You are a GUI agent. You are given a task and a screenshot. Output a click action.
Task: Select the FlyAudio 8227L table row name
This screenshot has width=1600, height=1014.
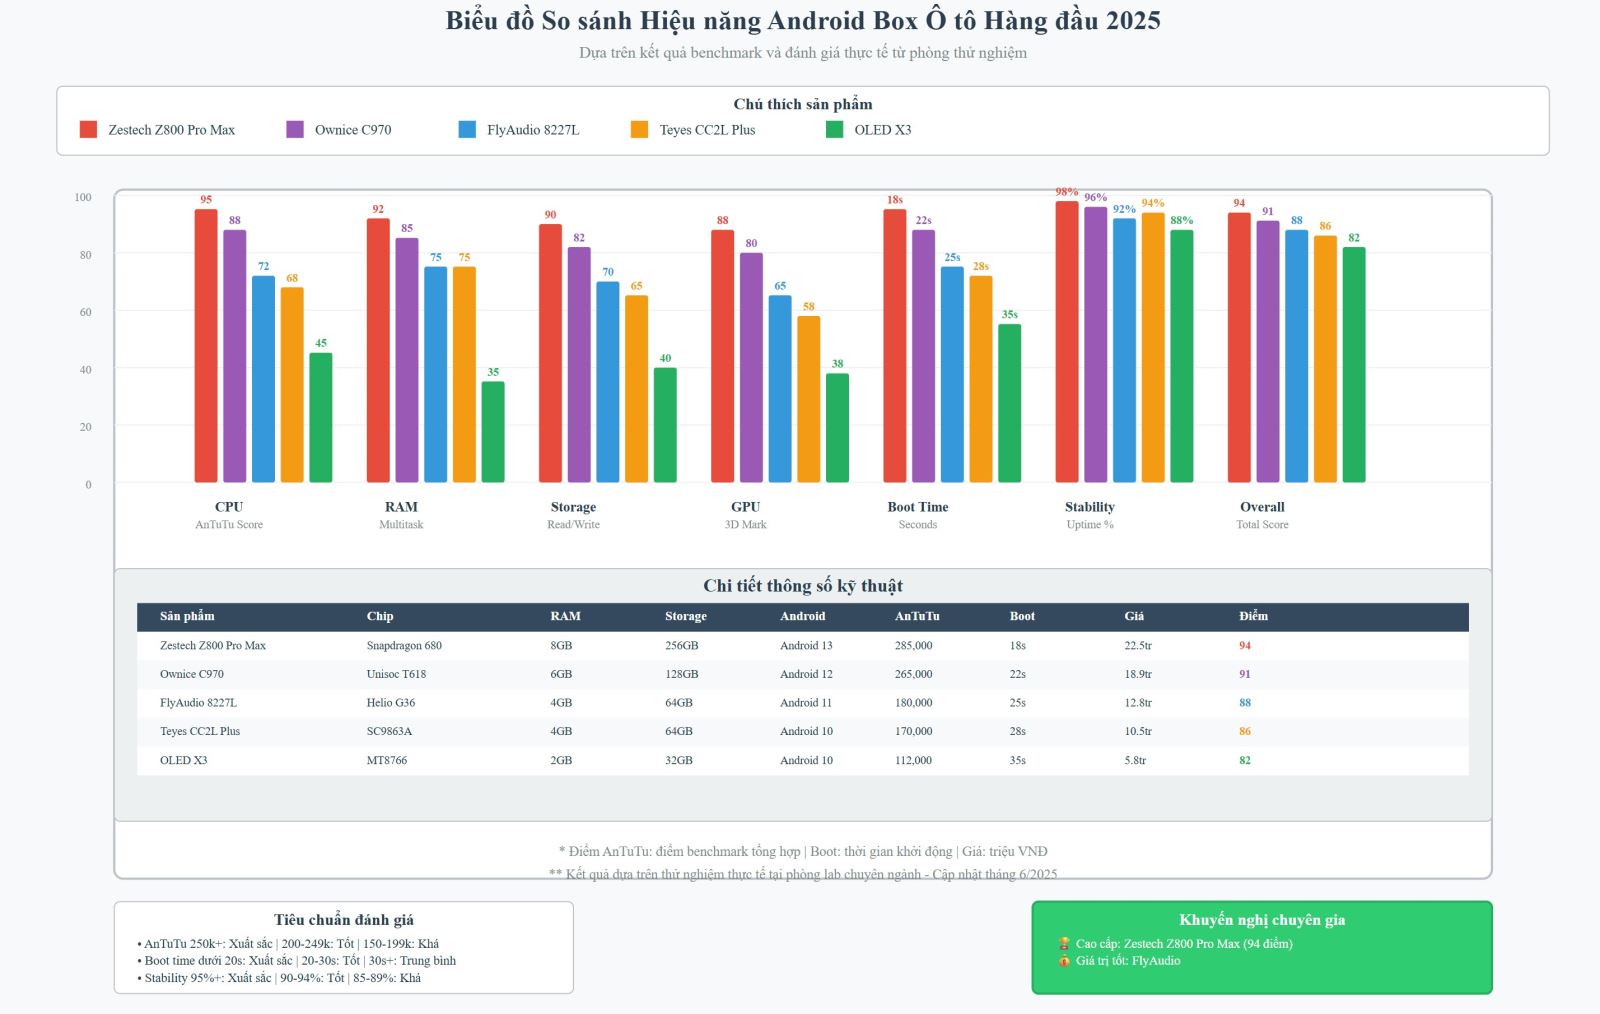(198, 703)
